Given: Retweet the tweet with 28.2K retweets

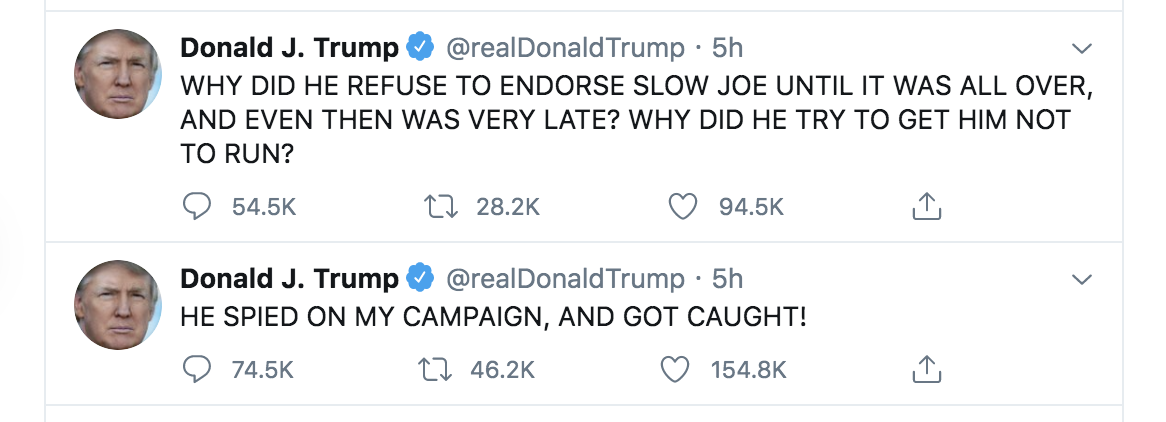Looking at the screenshot, I should [x=440, y=206].
